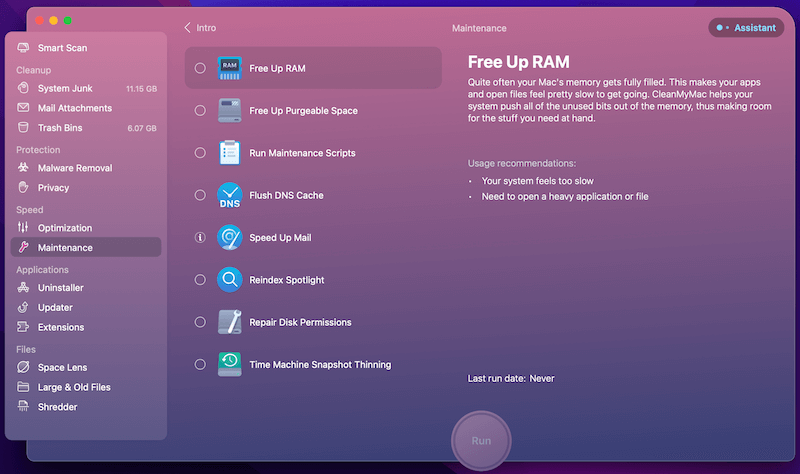The width and height of the screenshot is (800, 474).
Task: Click the Shredder sidebar icon
Action: [23, 406]
